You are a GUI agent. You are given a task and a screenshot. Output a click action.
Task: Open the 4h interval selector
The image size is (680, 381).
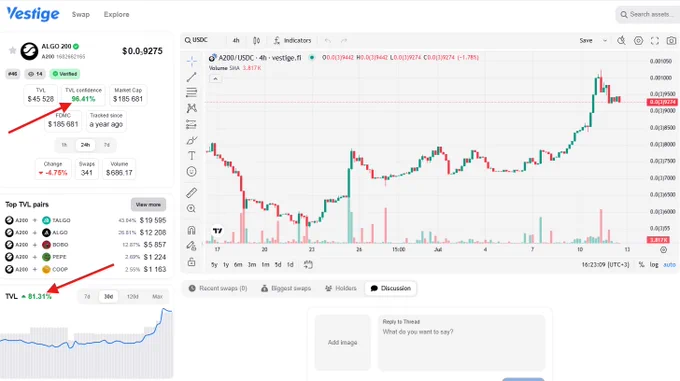(236, 40)
